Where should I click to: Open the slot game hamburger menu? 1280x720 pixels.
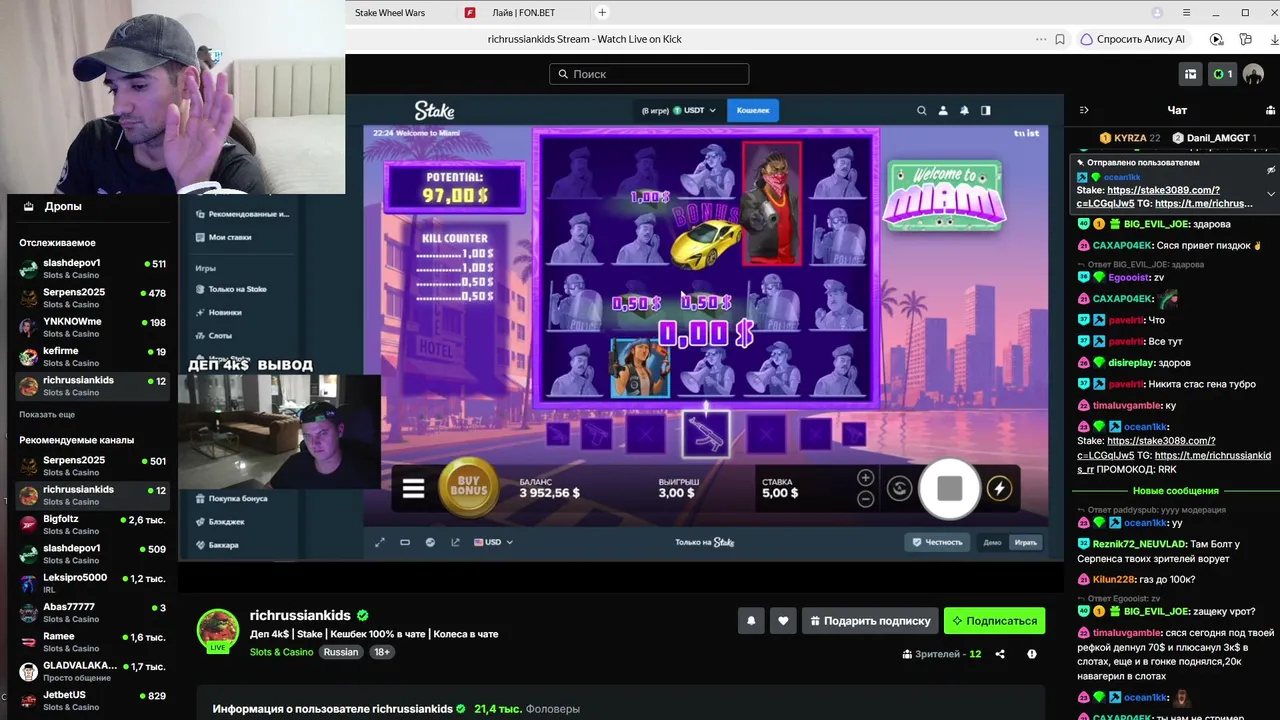pos(413,489)
